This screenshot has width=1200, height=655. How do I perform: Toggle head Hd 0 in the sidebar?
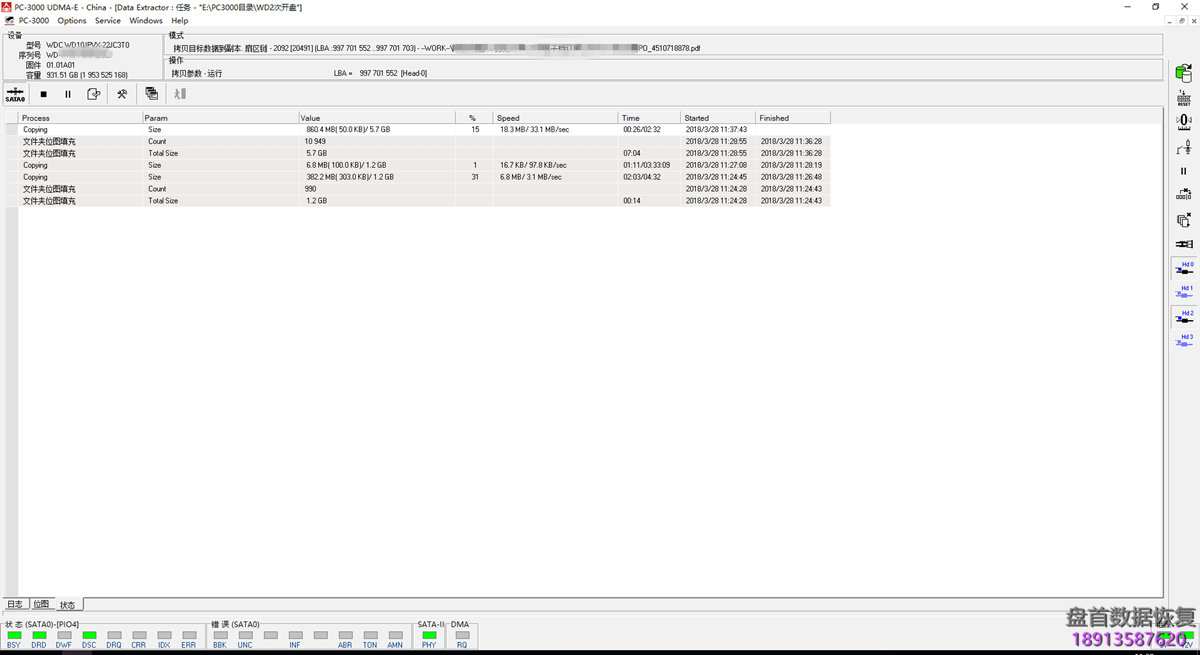tap(1184, 268)
